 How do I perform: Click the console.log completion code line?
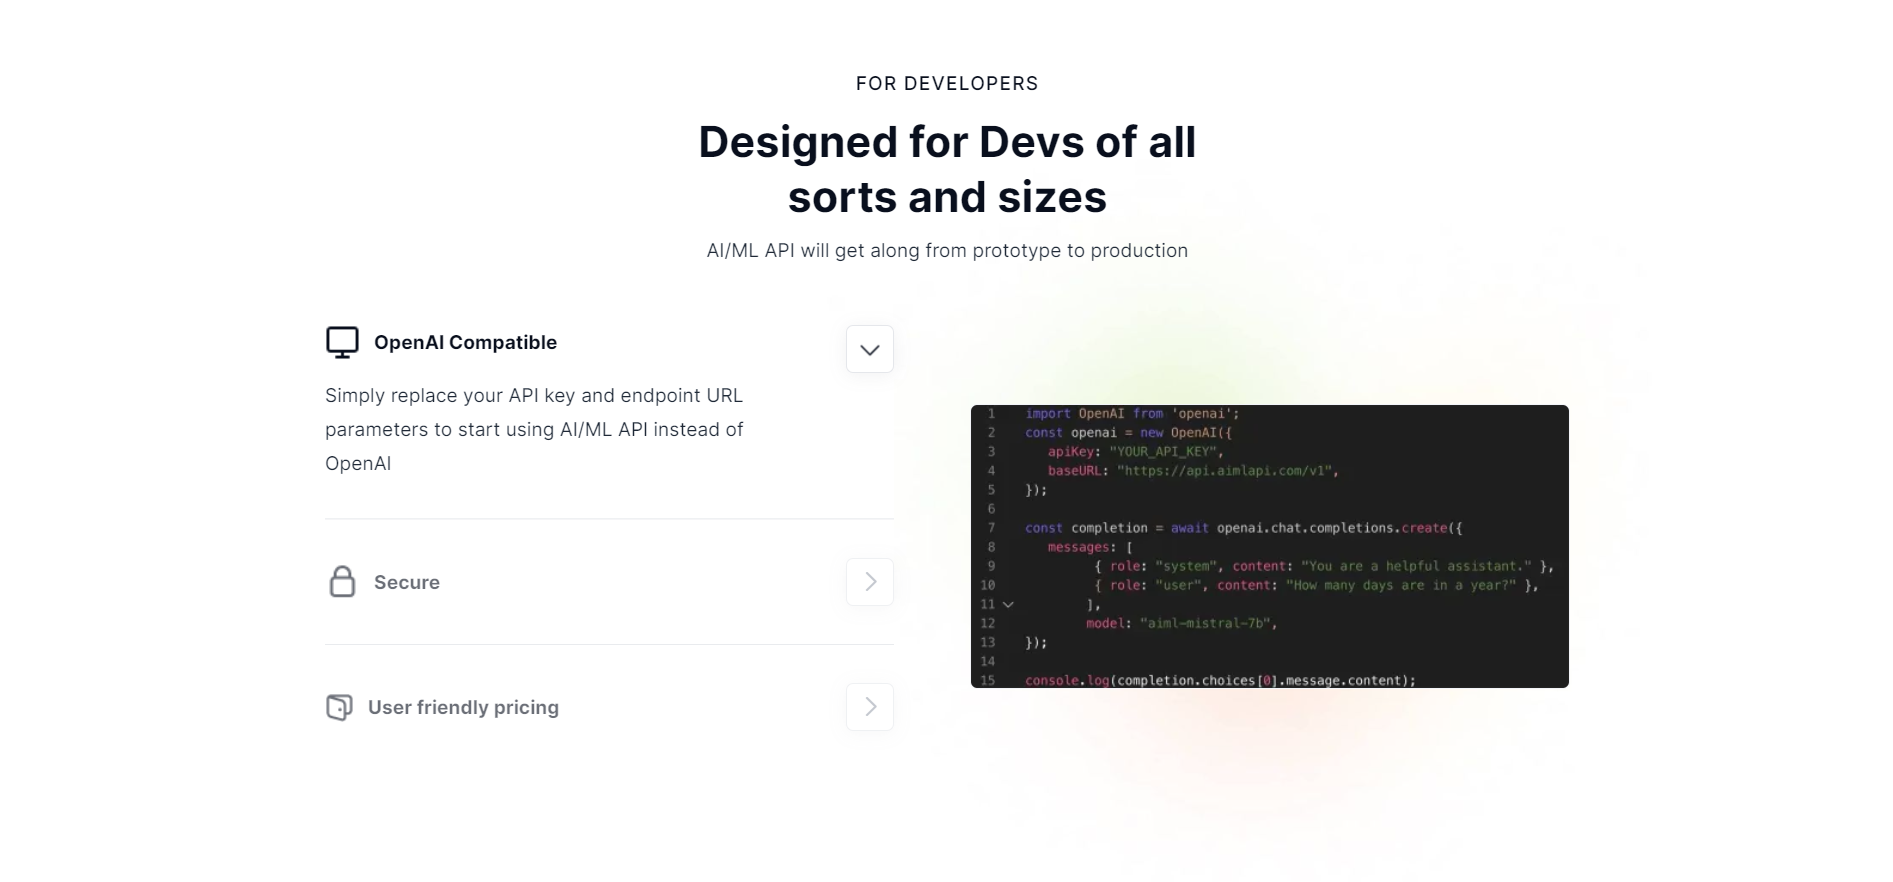1221,680
